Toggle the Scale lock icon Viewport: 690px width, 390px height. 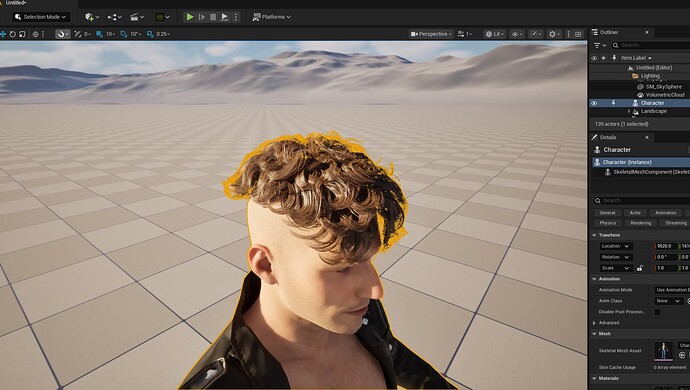(x=640, y=268)
